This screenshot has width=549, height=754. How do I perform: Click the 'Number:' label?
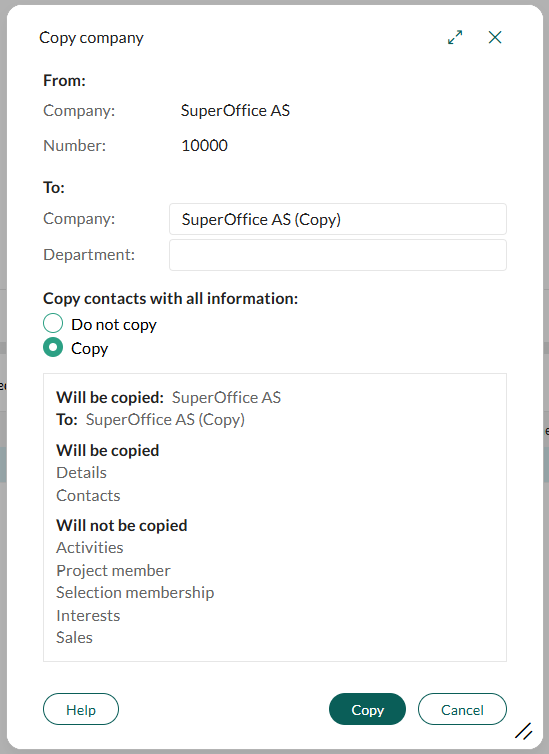coord(75,145)
